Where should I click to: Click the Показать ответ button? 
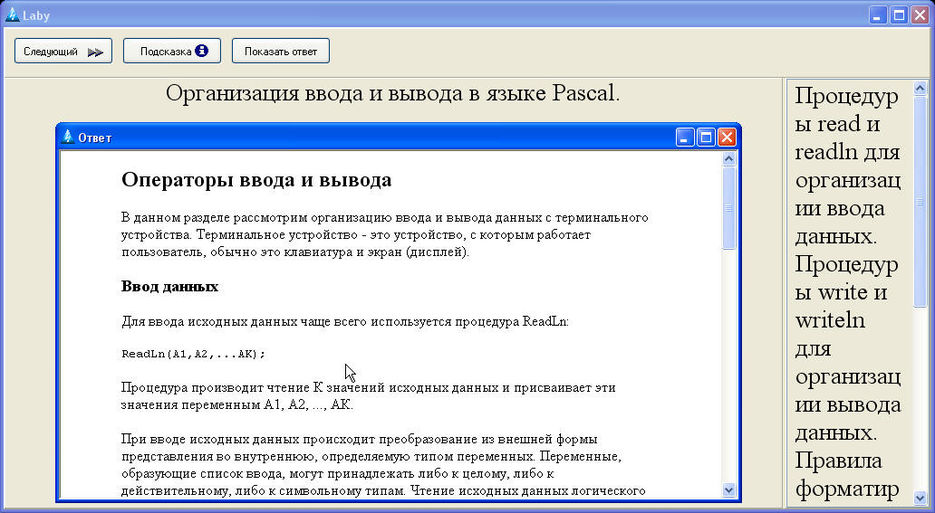pos(280,51)
